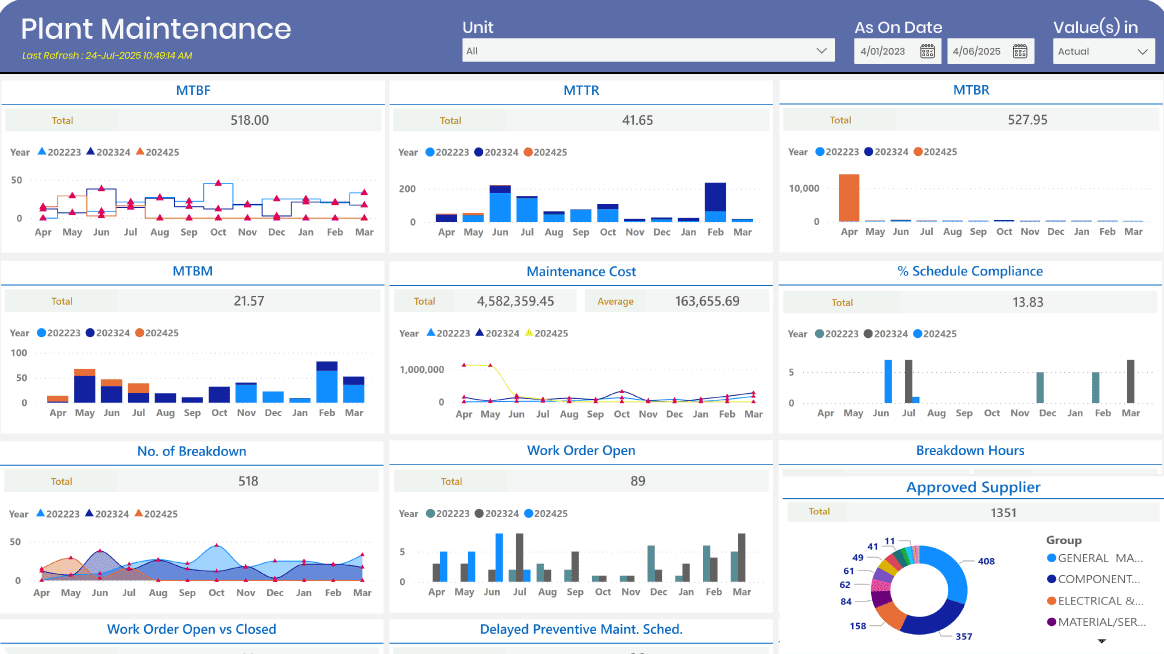
Task: Click the 202425 legend marker in MTTR chart
Action: coord(527,152)
